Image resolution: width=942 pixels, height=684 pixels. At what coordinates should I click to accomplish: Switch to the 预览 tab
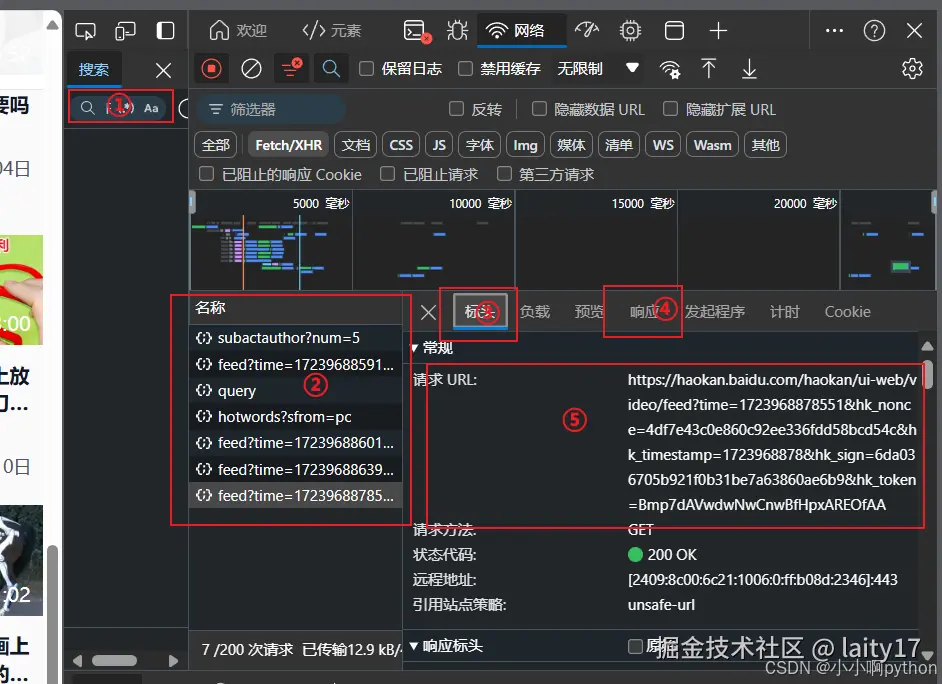pyautogui.click(x=589, y=311)
